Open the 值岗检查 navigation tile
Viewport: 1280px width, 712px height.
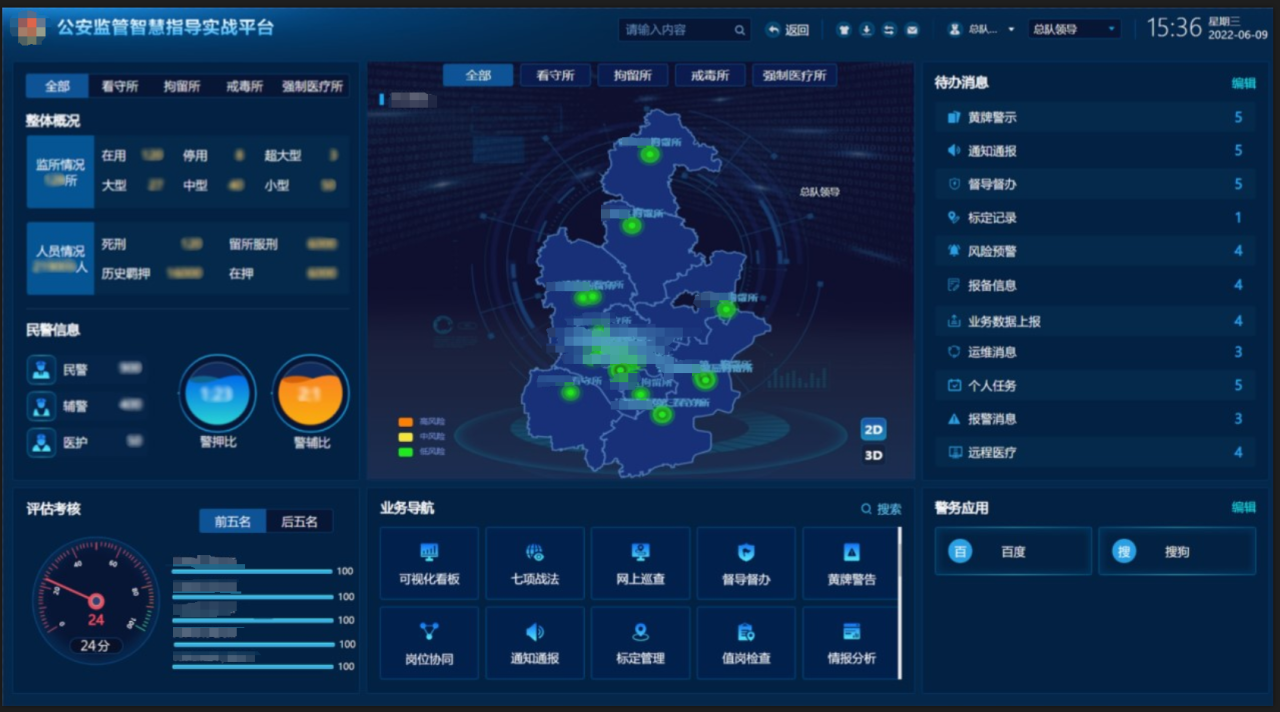[x=746, y=643]
